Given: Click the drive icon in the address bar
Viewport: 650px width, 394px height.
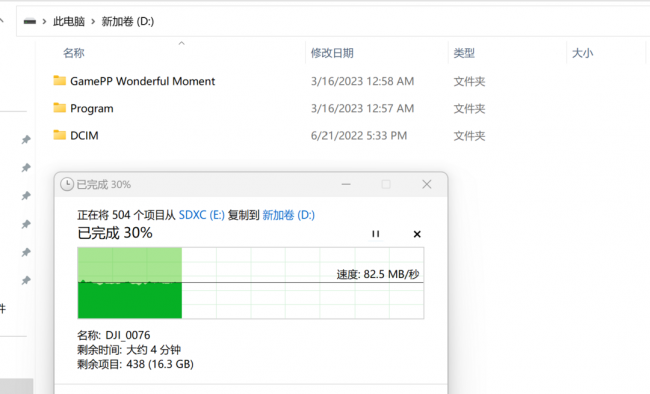Looking at the screenshot, I should point(29,21).
